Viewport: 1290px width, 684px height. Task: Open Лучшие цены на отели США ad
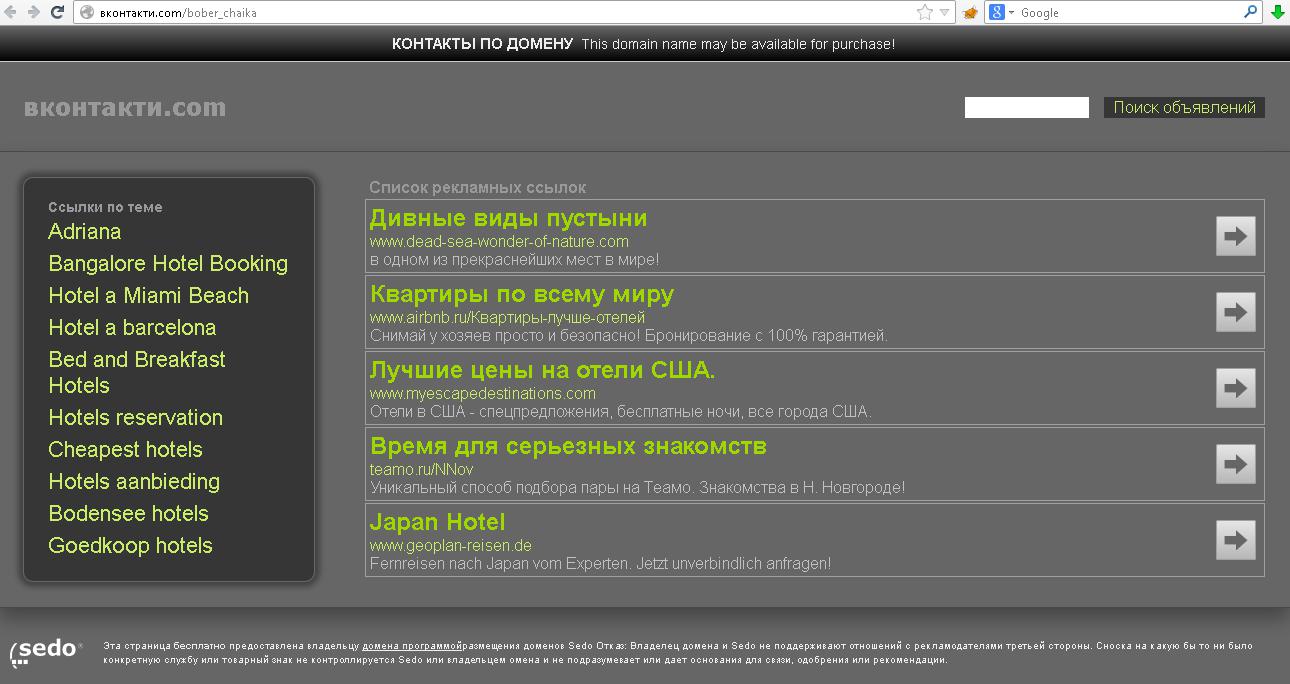point(543,370)
